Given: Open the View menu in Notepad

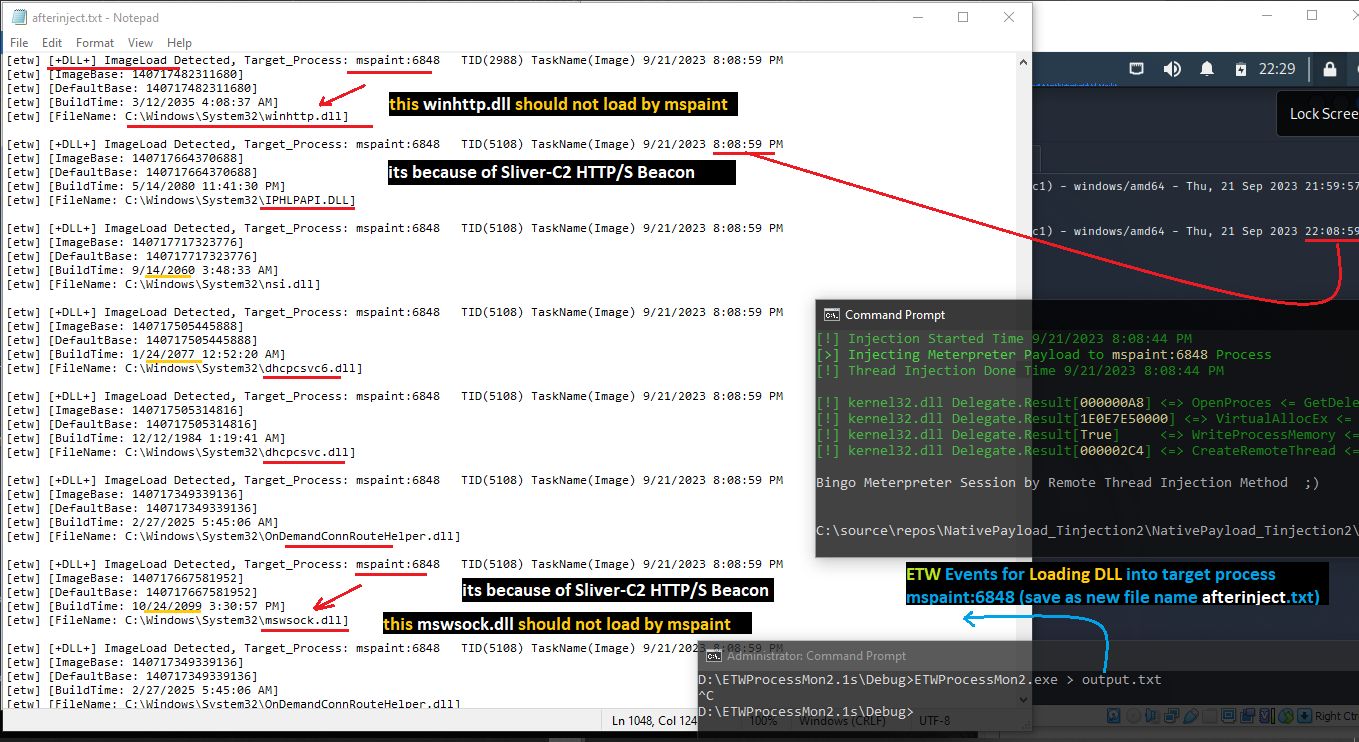Looking at the screenshot, I should click(x=139, y=42).
